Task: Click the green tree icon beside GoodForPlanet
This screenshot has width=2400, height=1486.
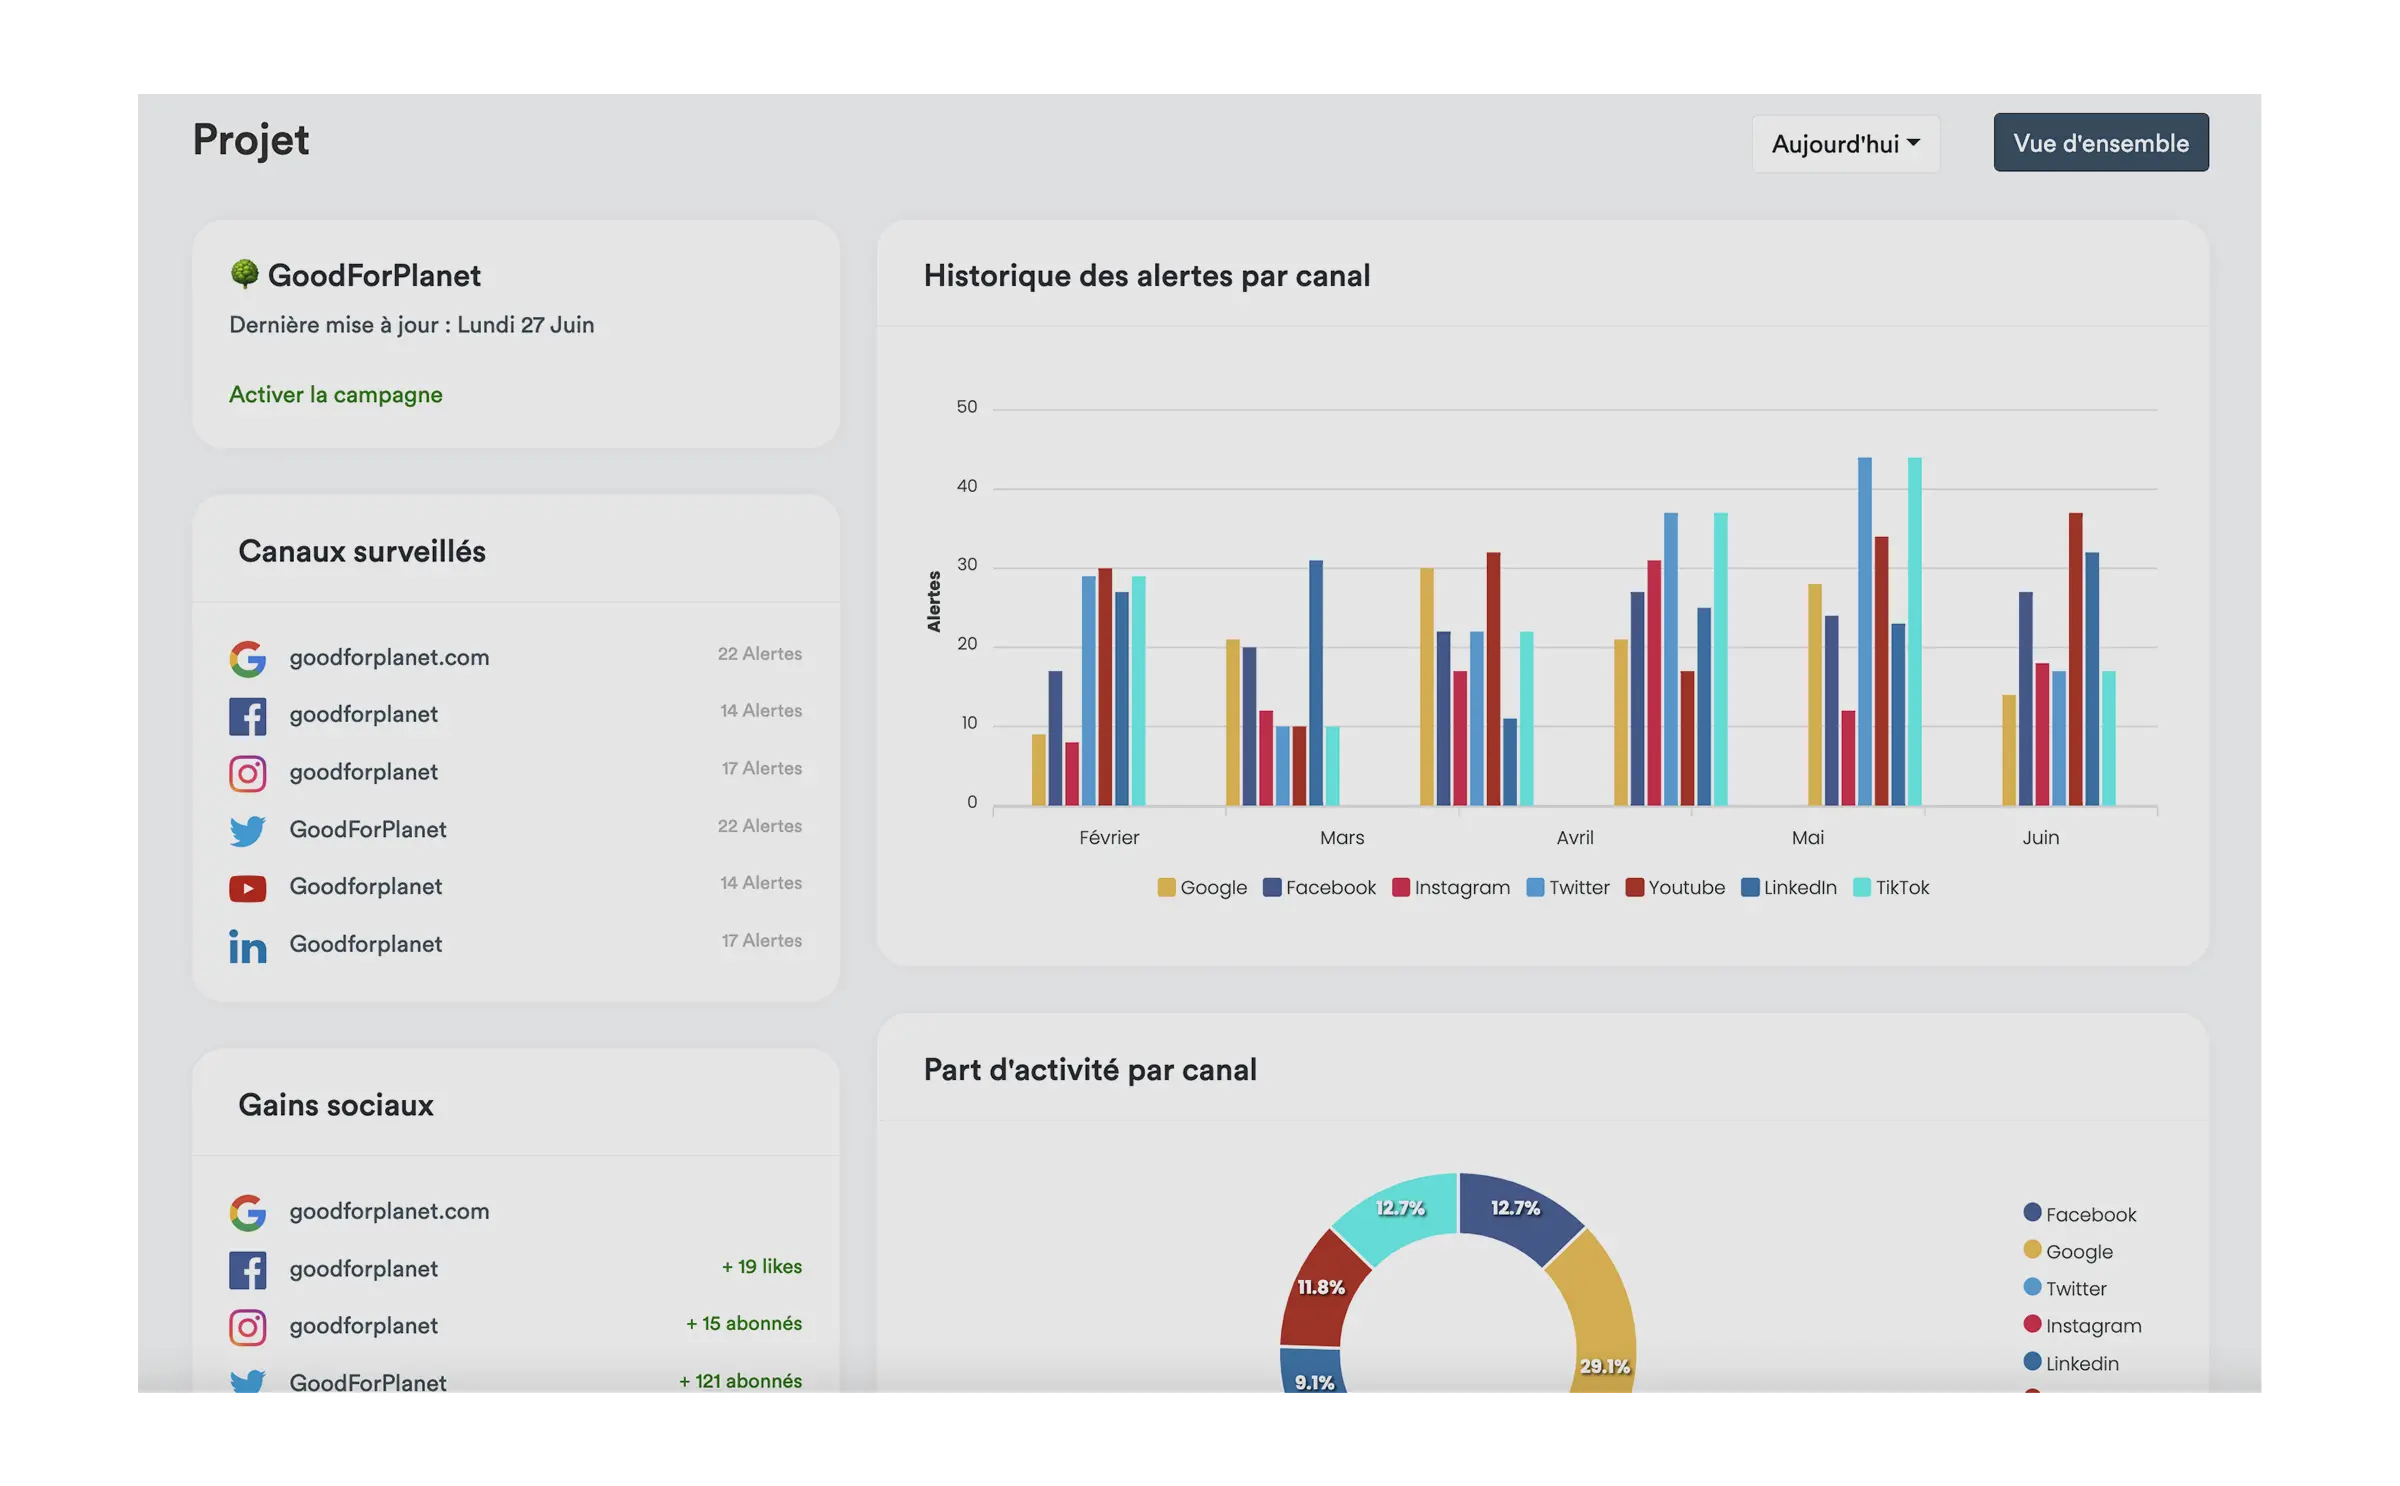Action: (244, 274)
